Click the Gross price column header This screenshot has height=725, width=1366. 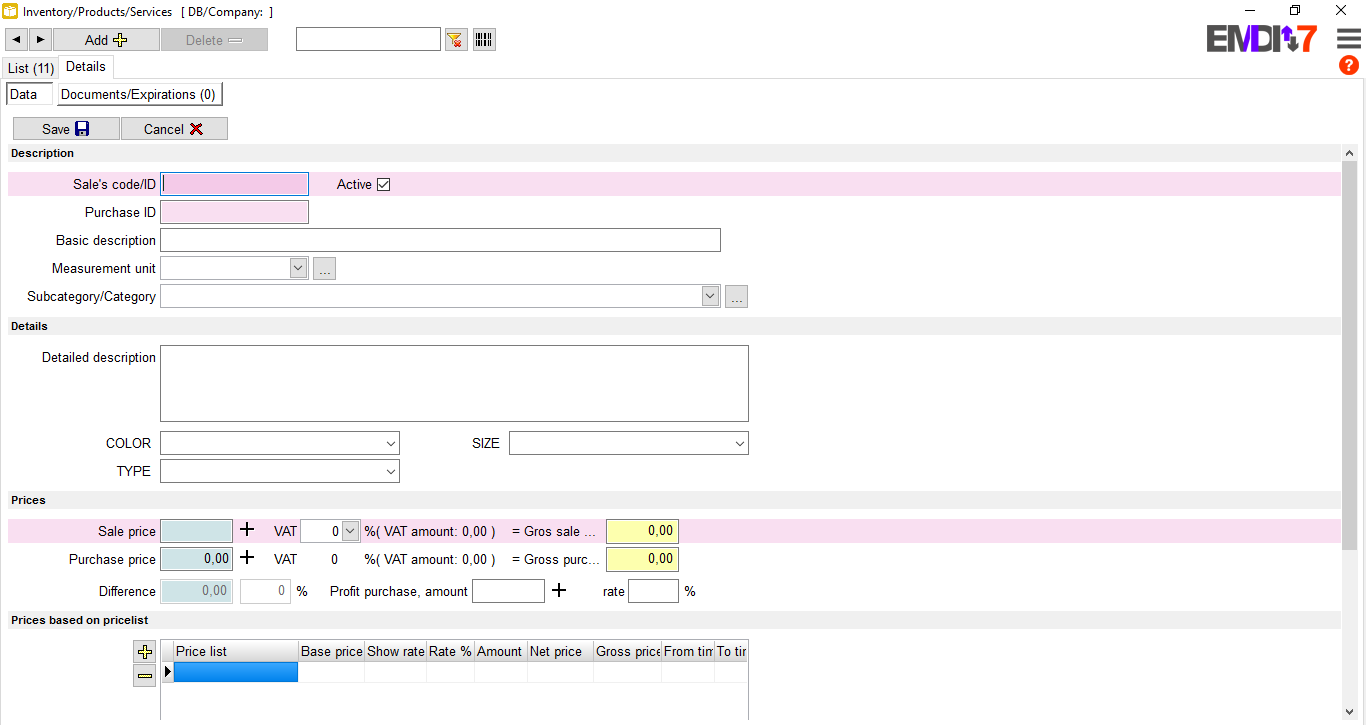click(x=627, y=651)
